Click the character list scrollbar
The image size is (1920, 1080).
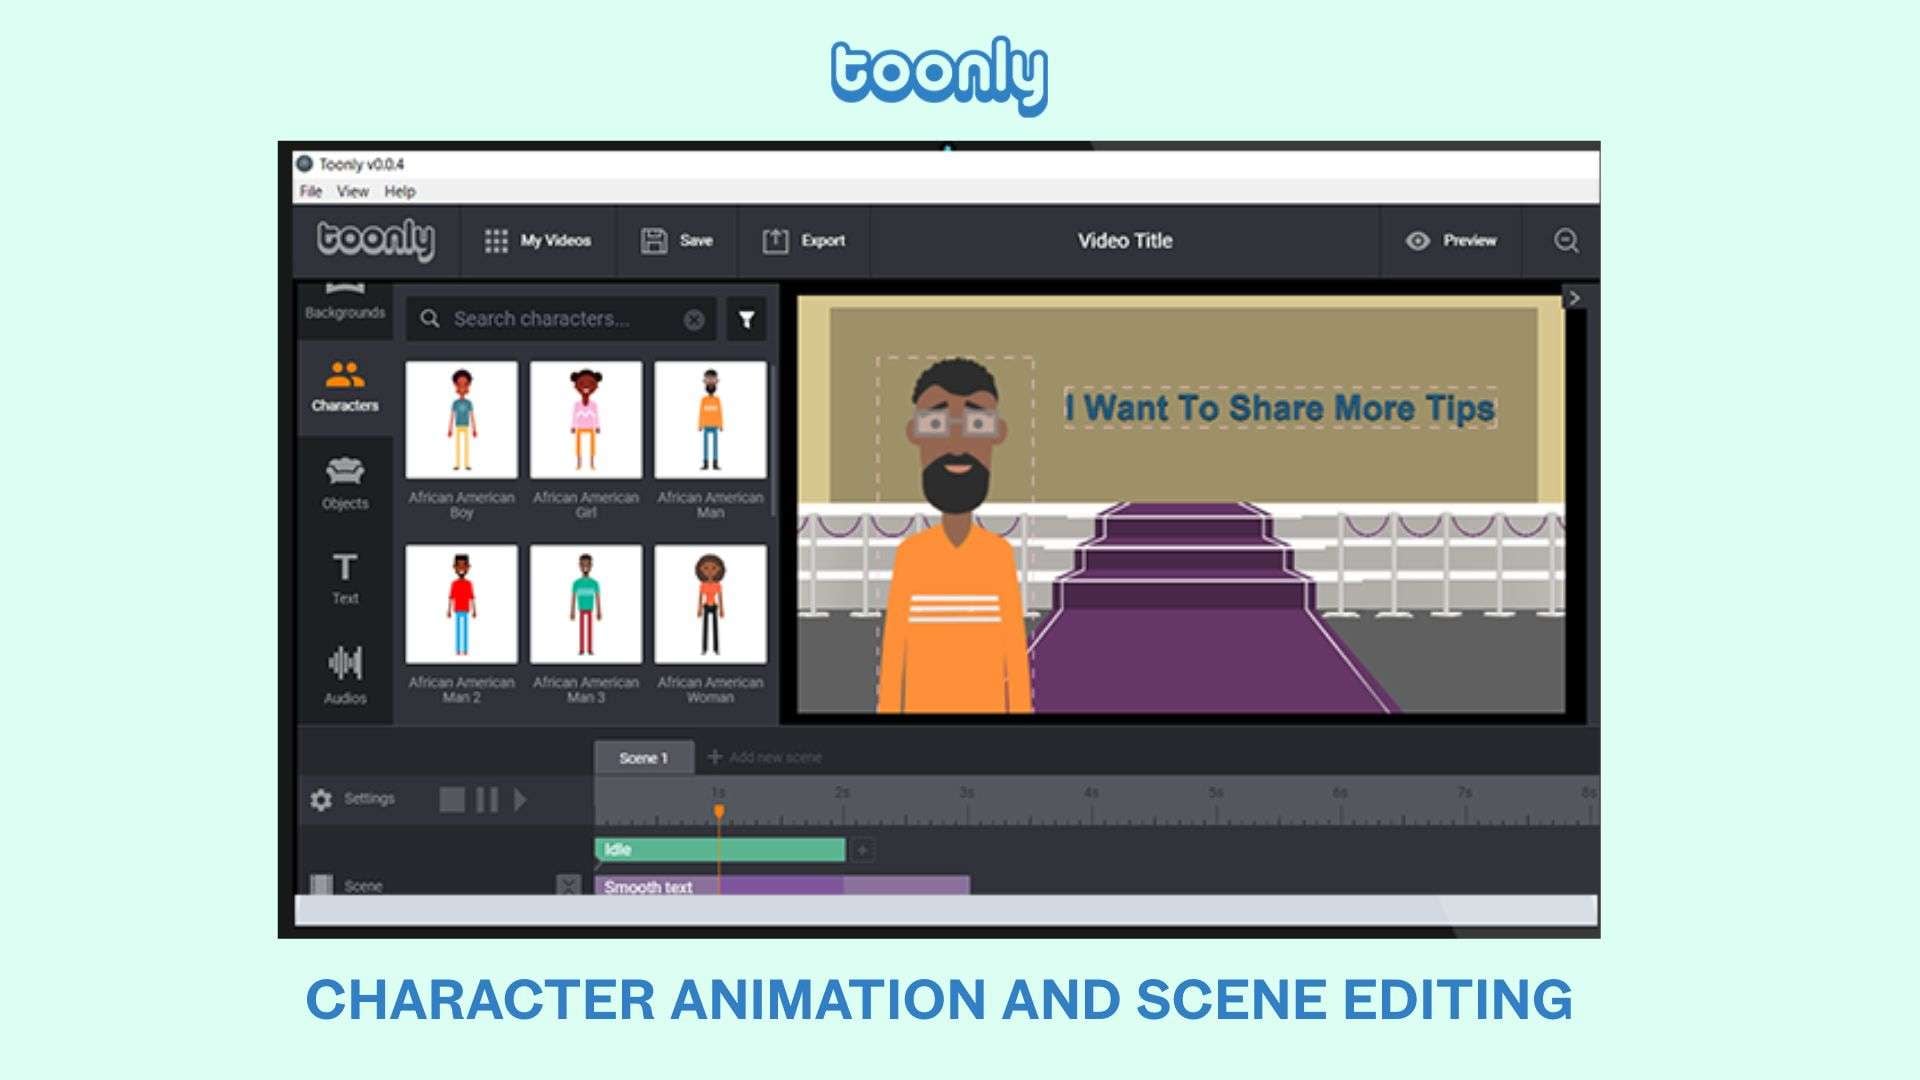[773, 440]
